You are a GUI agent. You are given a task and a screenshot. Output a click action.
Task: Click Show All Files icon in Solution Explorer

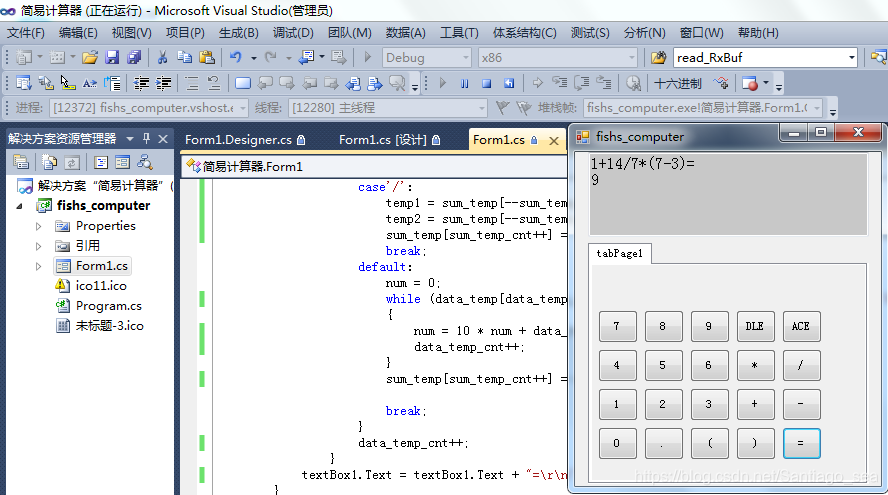(x=50, y=163)
